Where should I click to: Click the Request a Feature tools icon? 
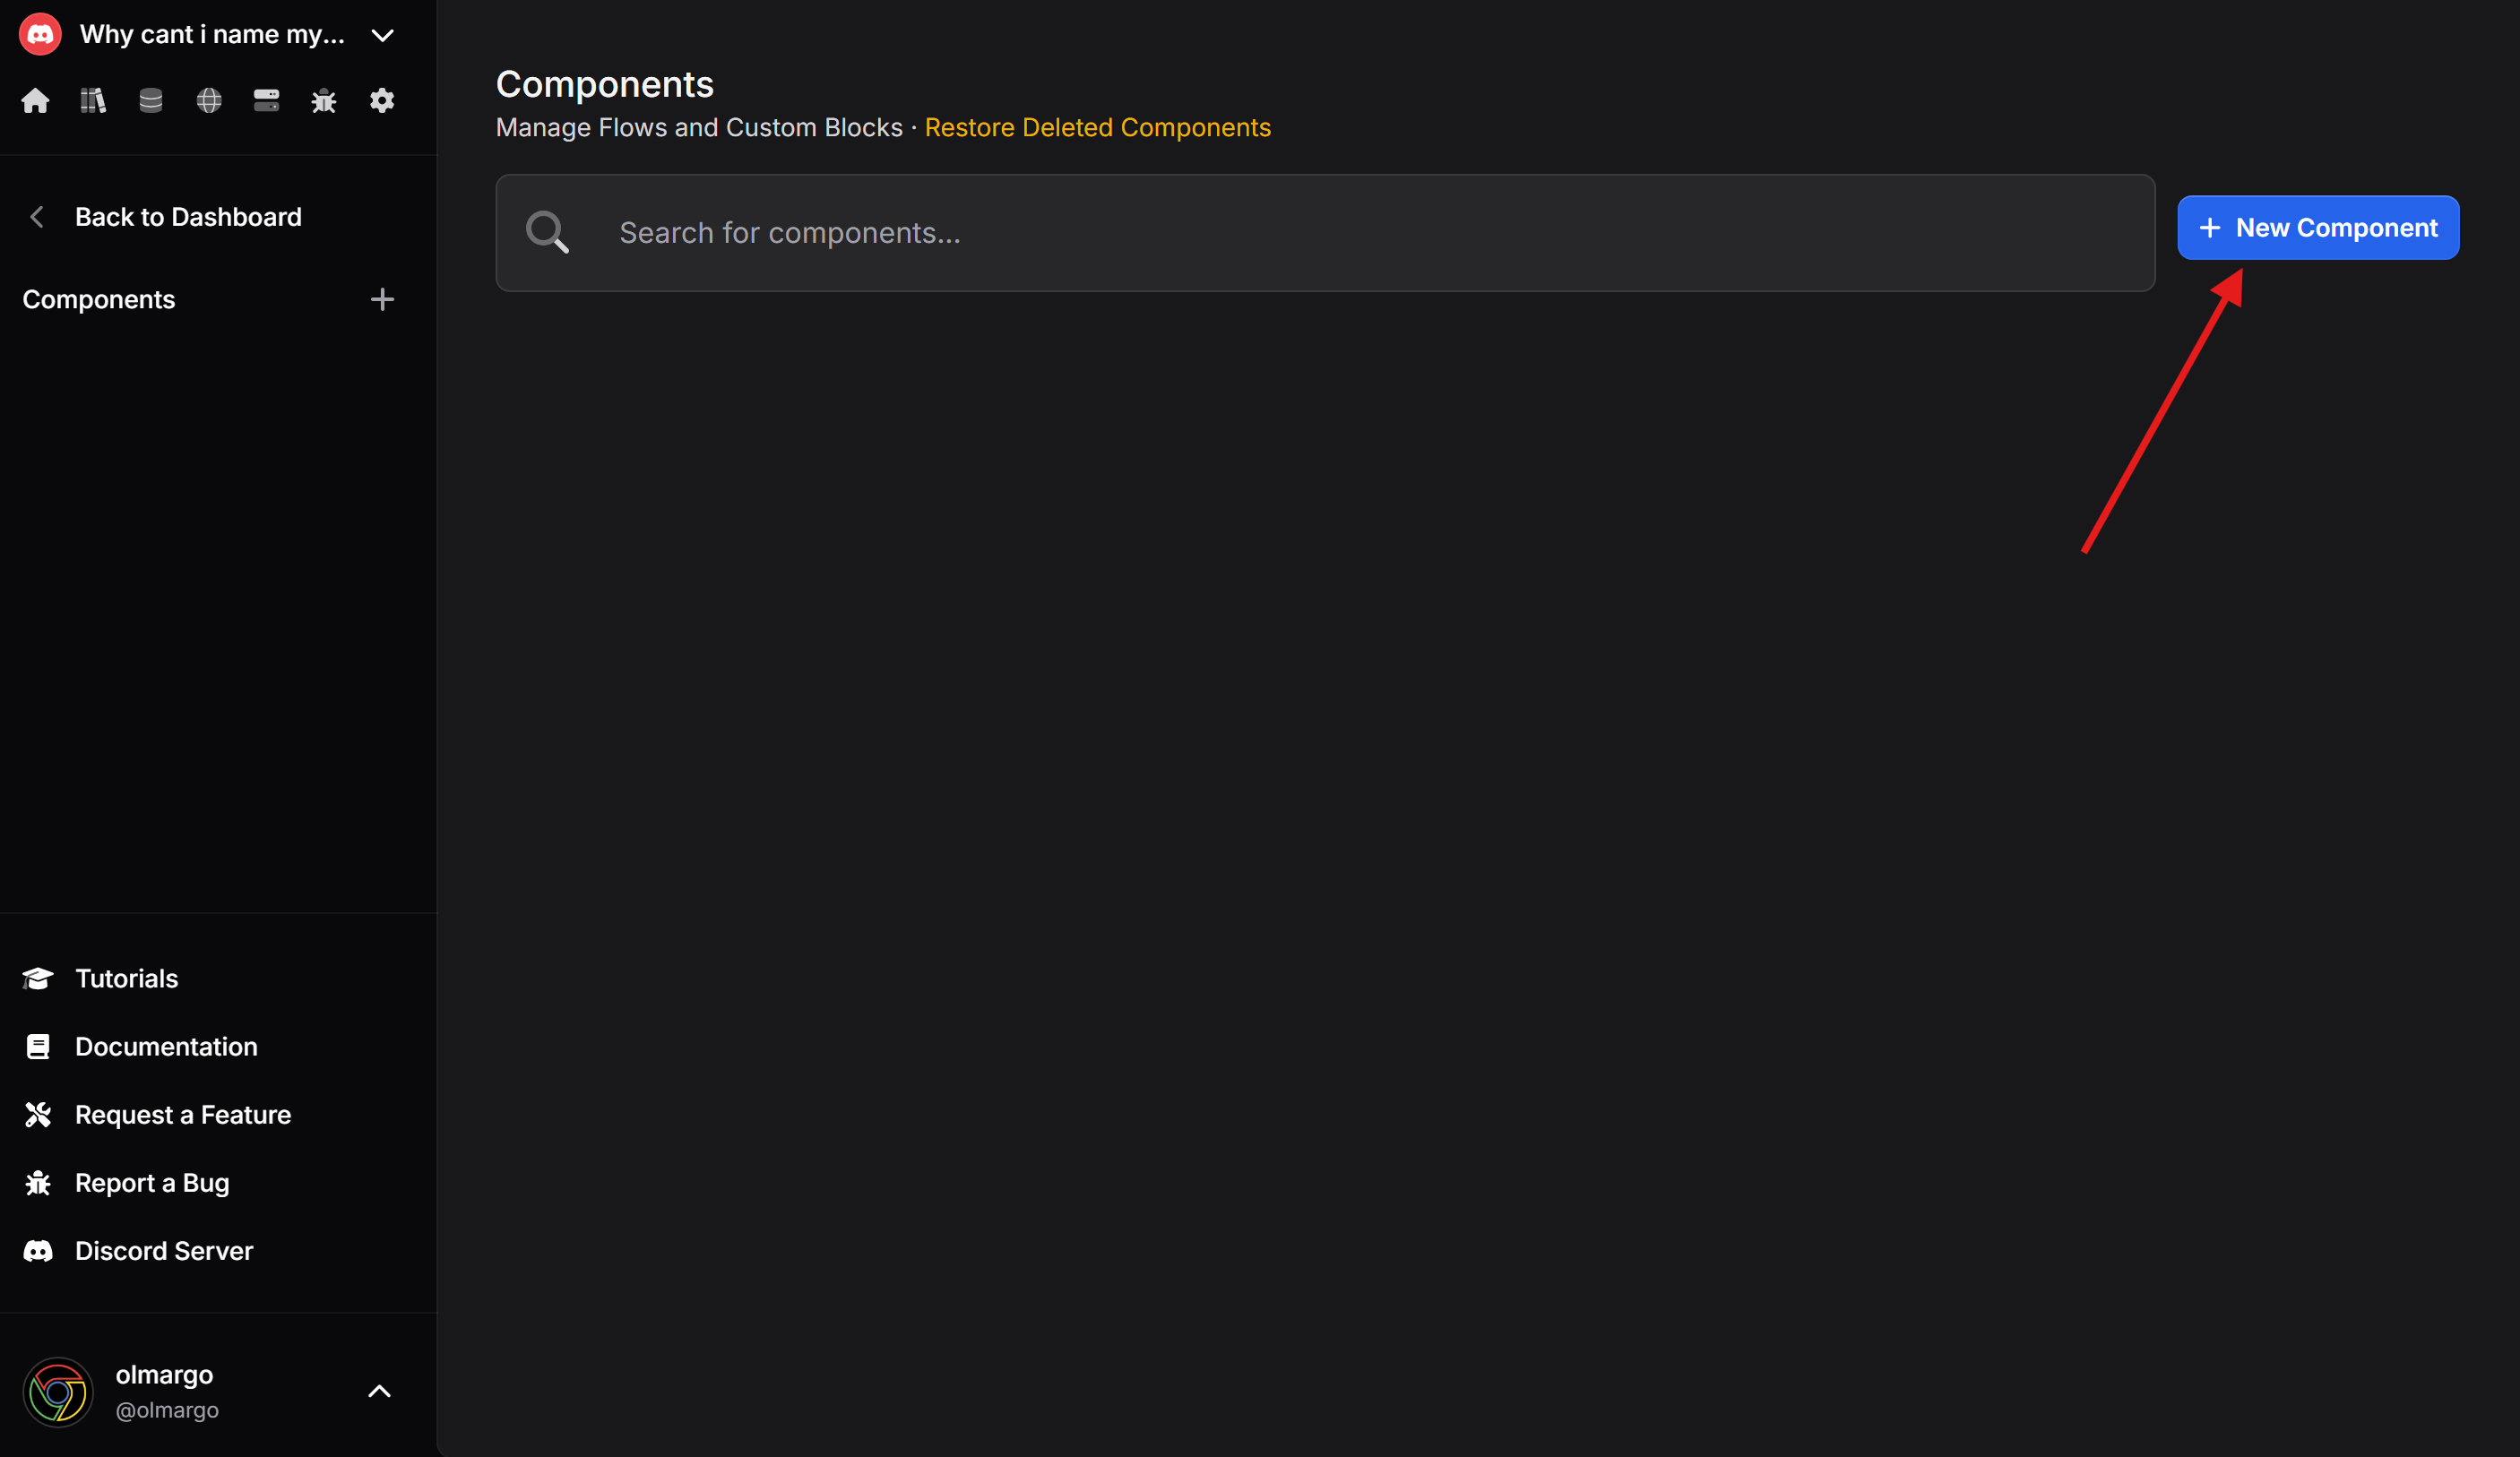coord(38,1114)
